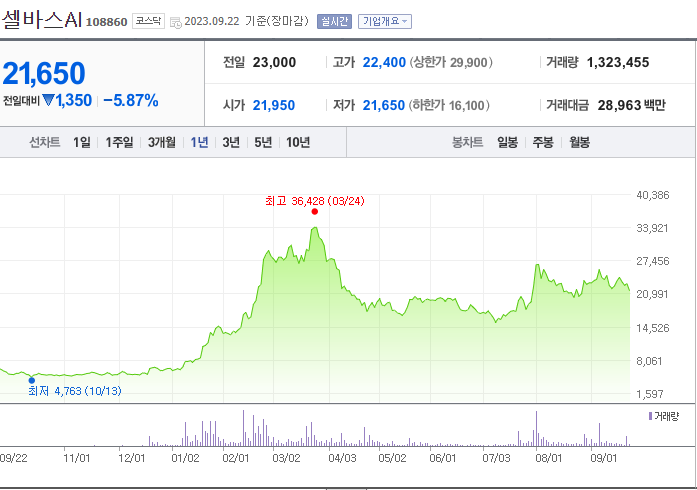Click the clock icon before the date
Viewport: 697px width, 490px height.
coord(176,22)
